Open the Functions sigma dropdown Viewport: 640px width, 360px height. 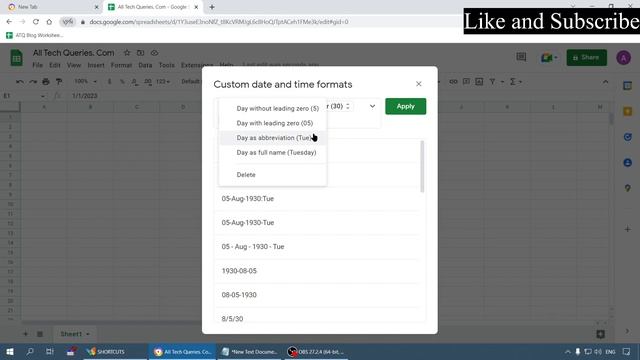coord(515,82)
